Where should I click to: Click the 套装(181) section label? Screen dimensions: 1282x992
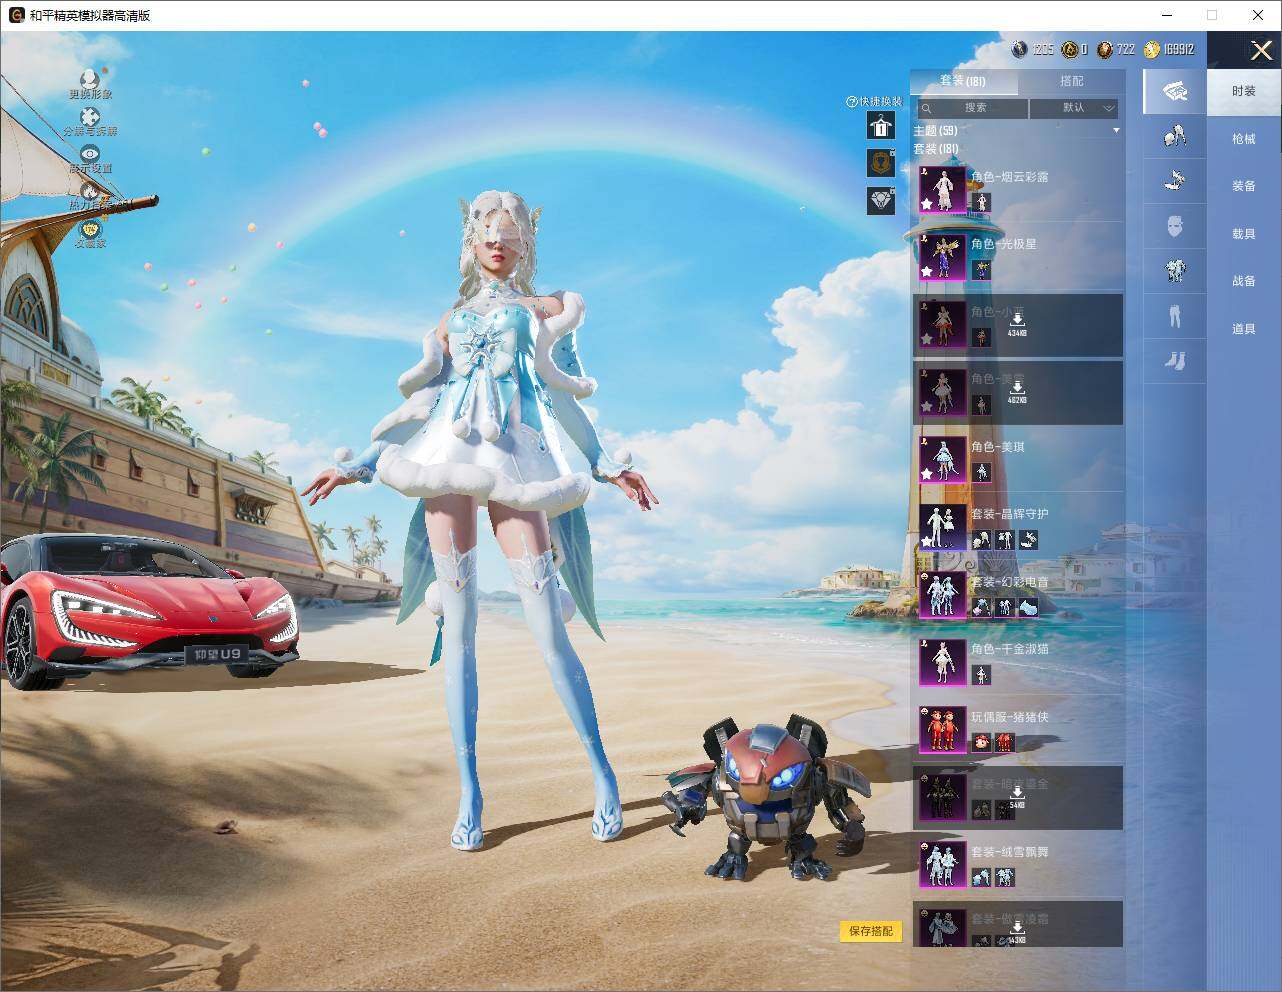[x=935, y=149]
